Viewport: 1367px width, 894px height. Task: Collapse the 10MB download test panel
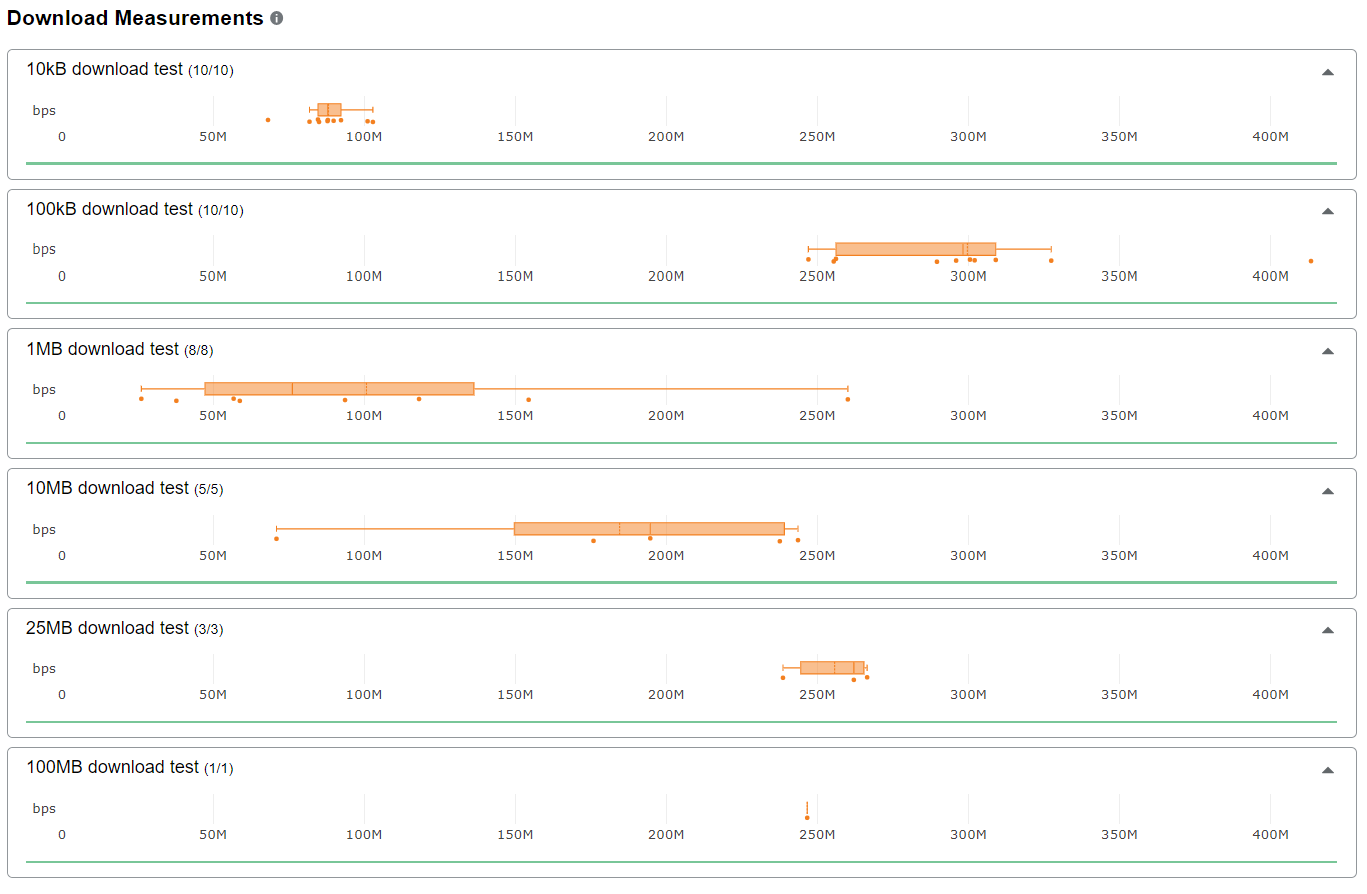1328,491
